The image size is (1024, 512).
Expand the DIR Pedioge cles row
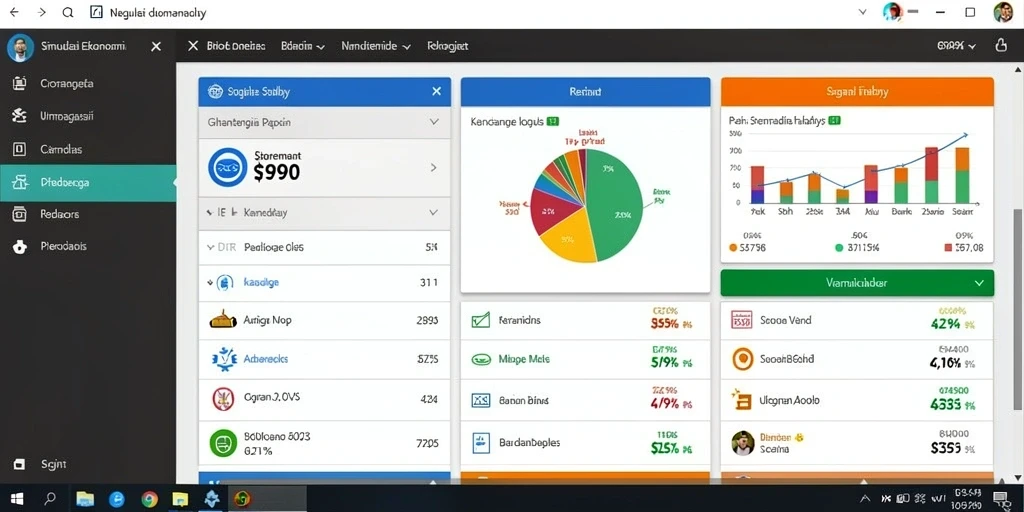click(x=325, y=248)
